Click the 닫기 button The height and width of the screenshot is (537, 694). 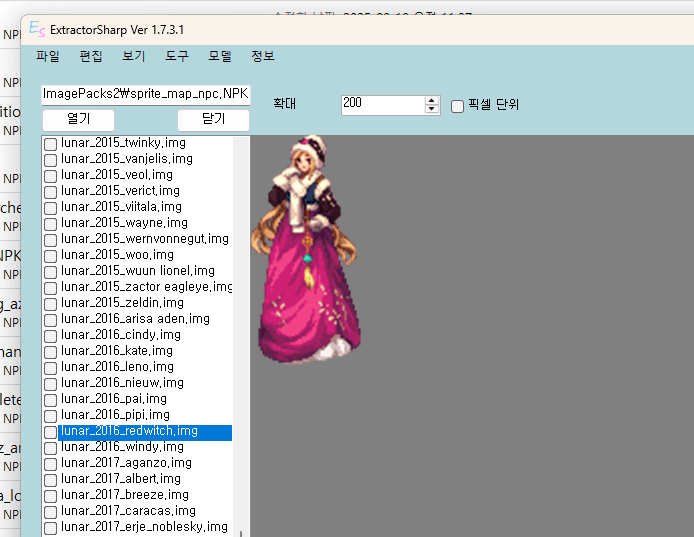coord(213,120)
